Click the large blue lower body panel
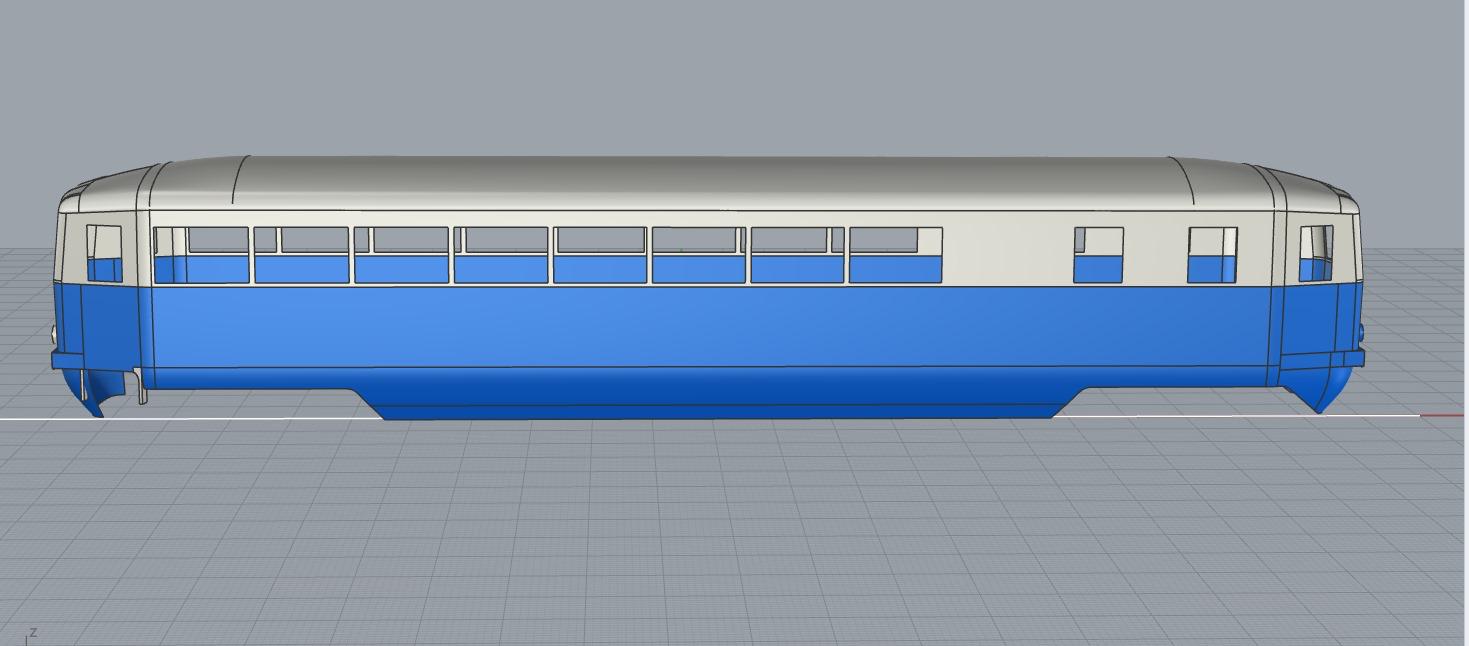This screenshot has height=646, width=1469. pos(700,325)
